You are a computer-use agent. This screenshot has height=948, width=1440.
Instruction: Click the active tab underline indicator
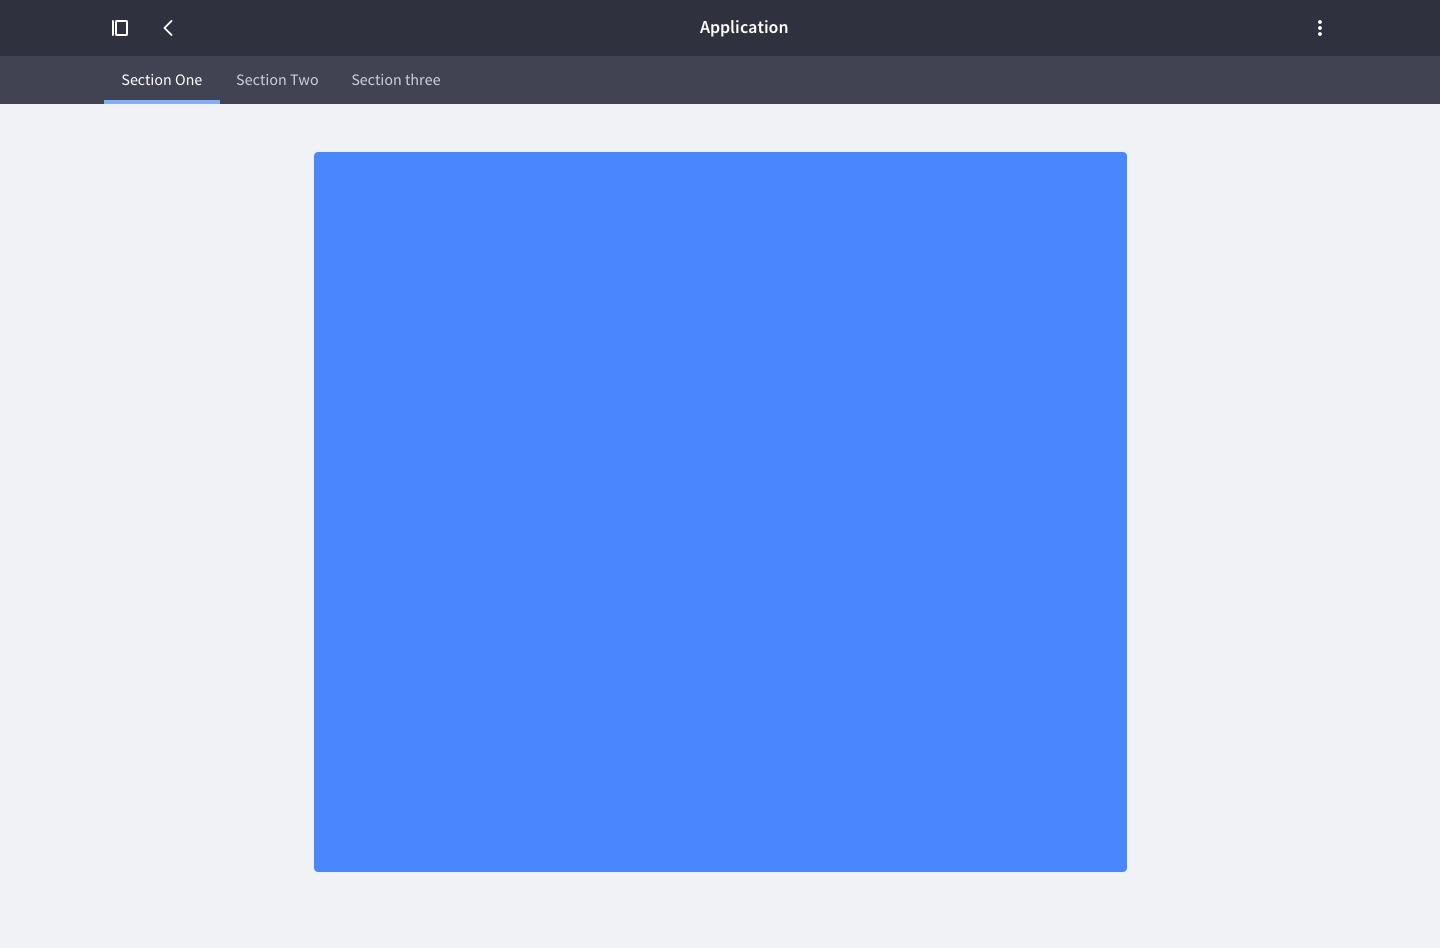click(x=161, y=100)
